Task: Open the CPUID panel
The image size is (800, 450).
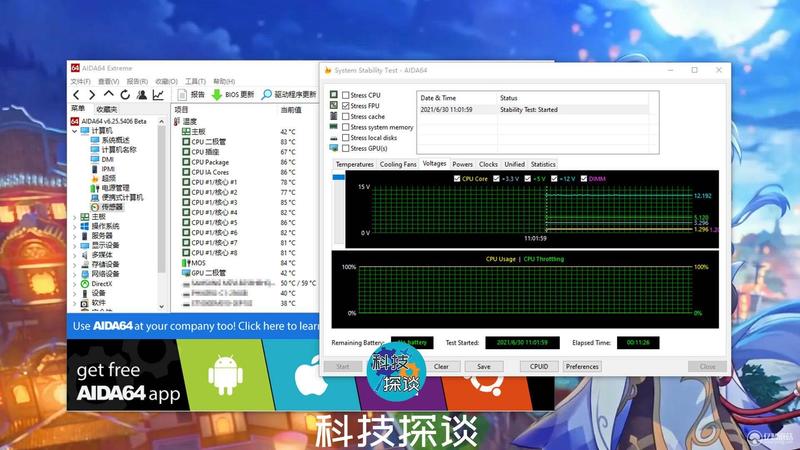Action: tap(539, 366)
